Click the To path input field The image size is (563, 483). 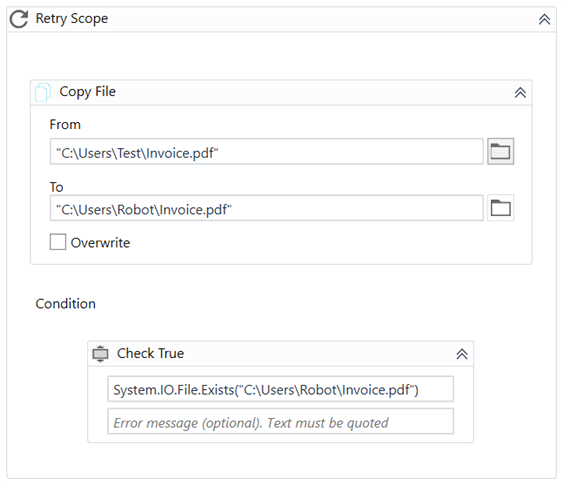point(267,208)
